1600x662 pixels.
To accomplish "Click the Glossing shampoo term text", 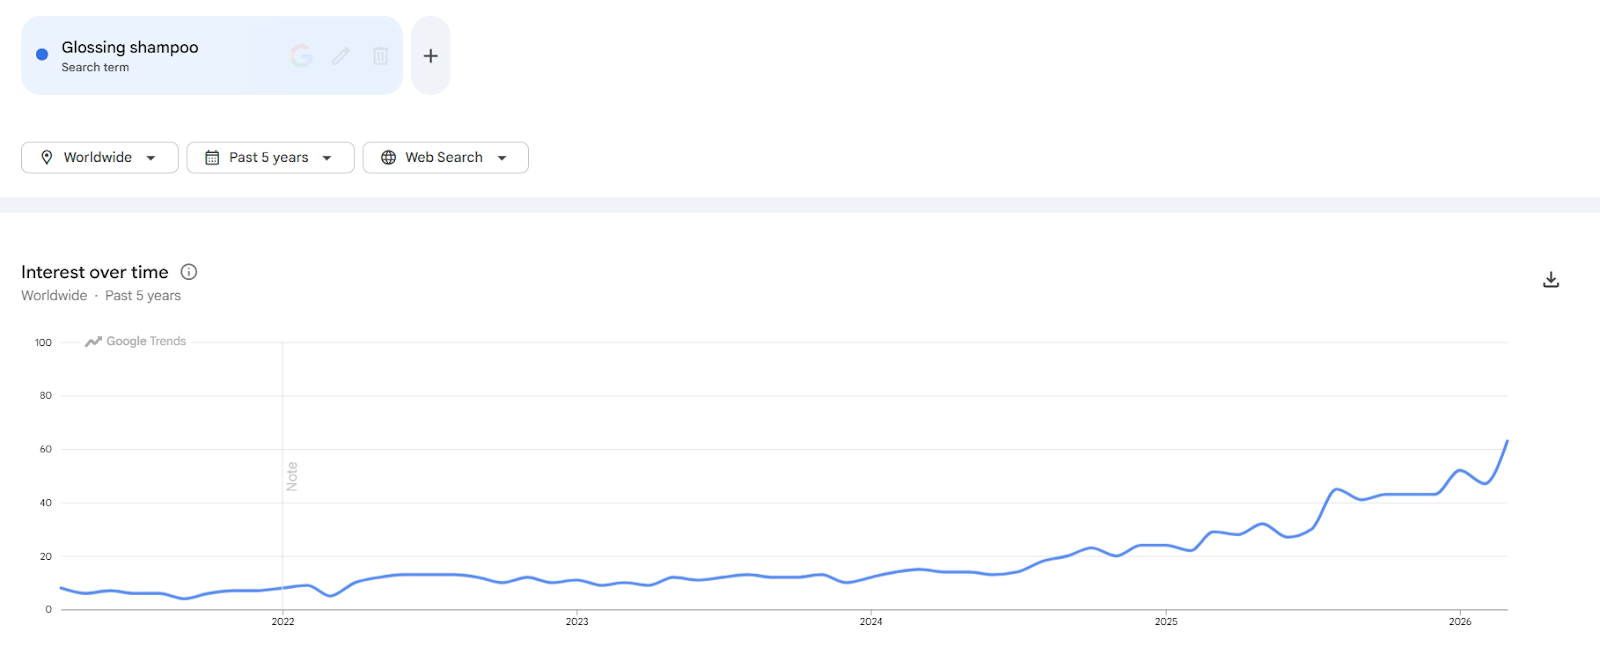I will click(x=130, y=47).
